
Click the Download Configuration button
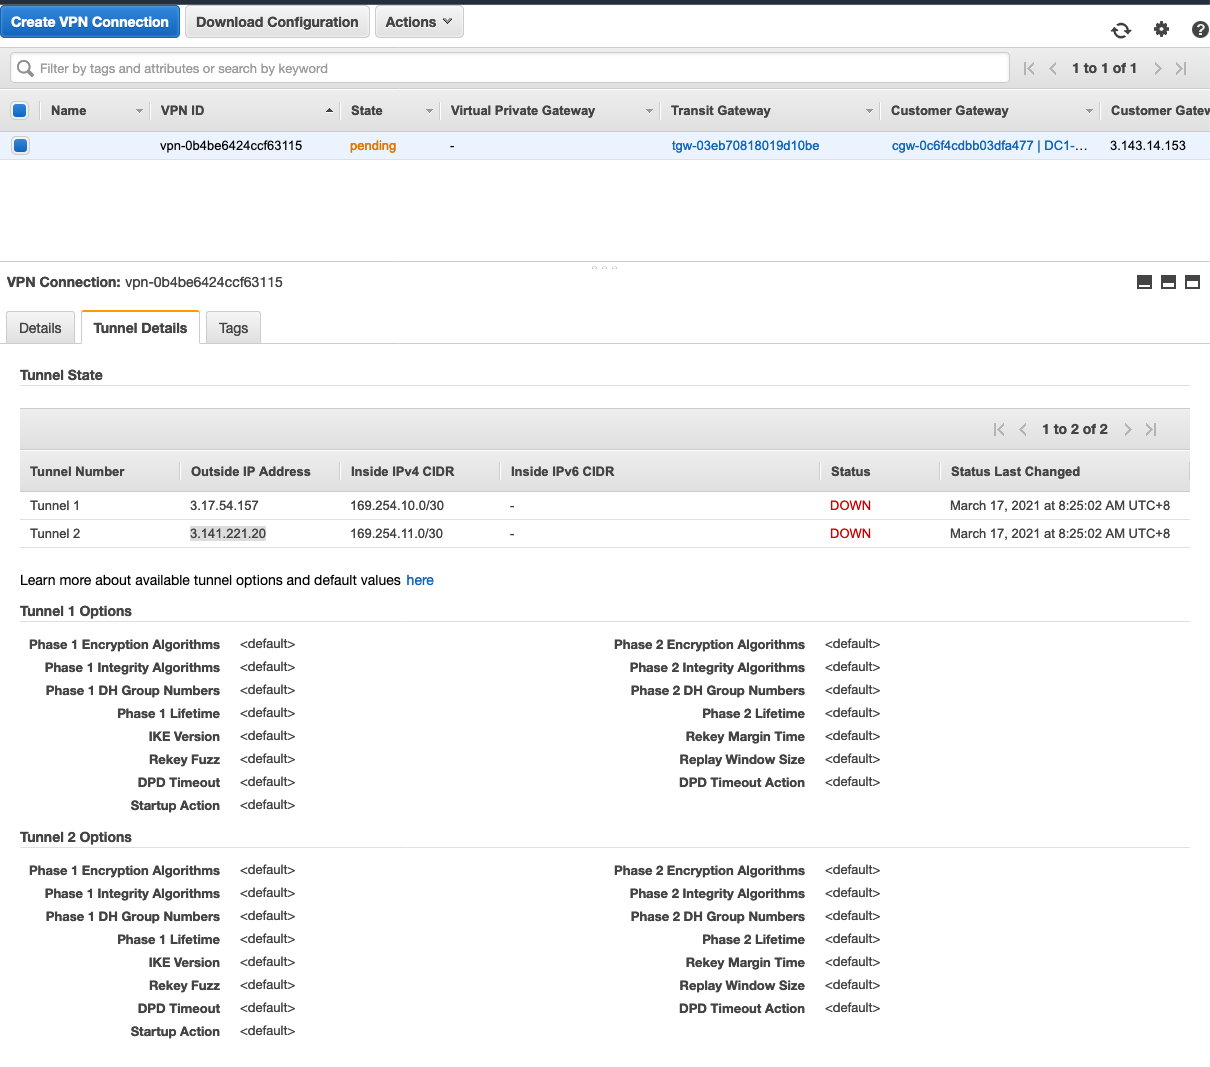[x=277, y=22]
